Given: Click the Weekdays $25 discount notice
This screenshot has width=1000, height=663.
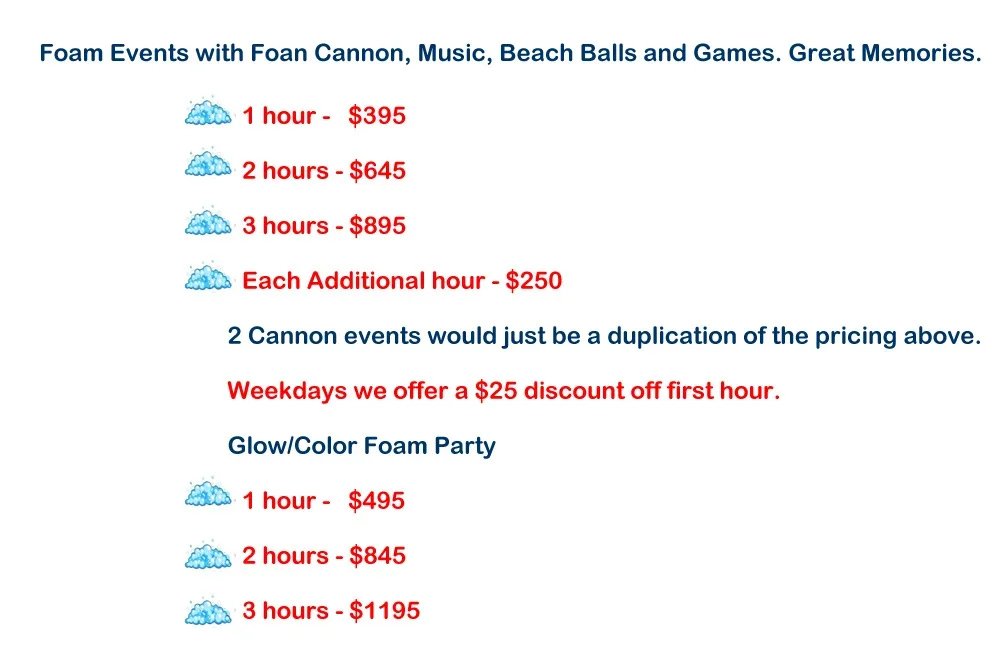Looking at the screenshot, I should coord(503,390).
